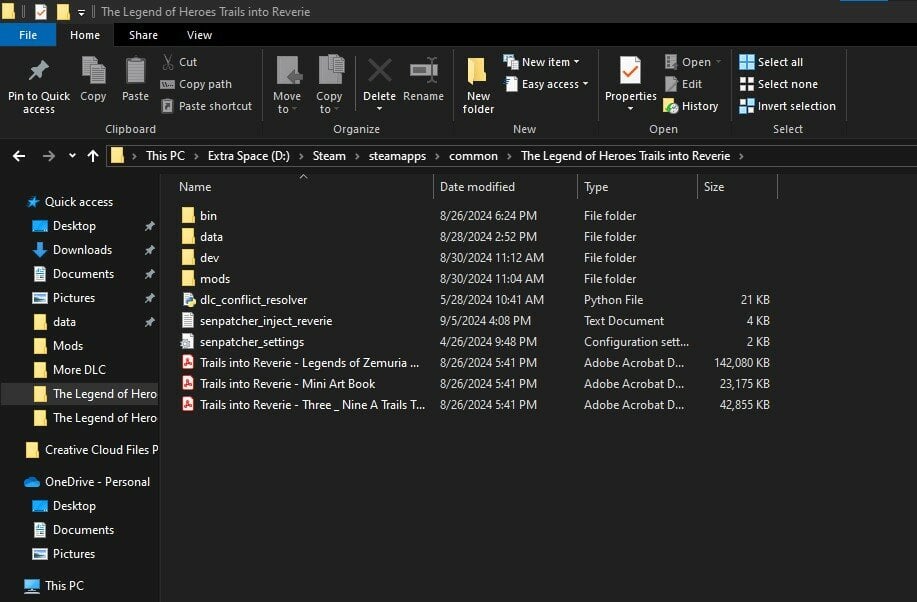Go up one folder level
The width and height of the screenshot is (917, 602).
[92, 156]
